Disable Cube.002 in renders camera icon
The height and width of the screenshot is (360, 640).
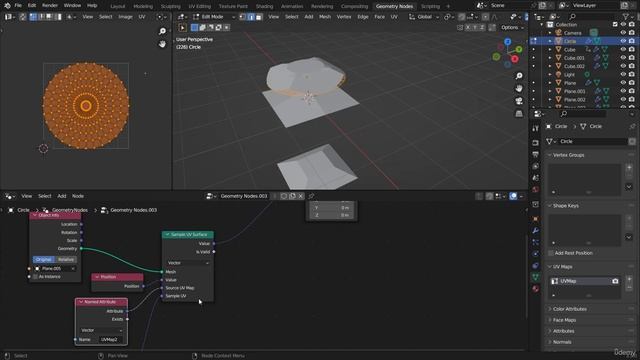(x=632, y=66)
